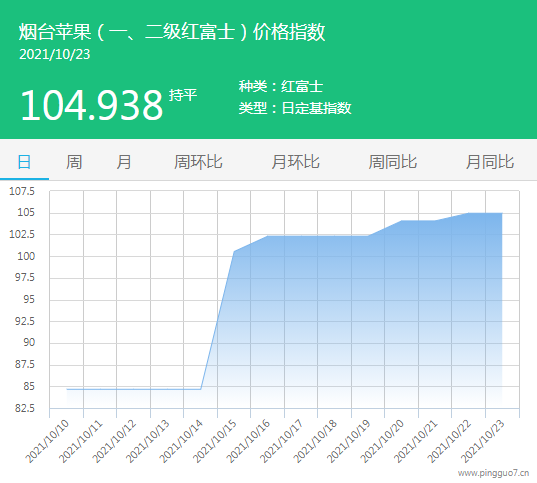
Task: Click the 烟台苹果 price index title
Action: (x=172, y=32)
